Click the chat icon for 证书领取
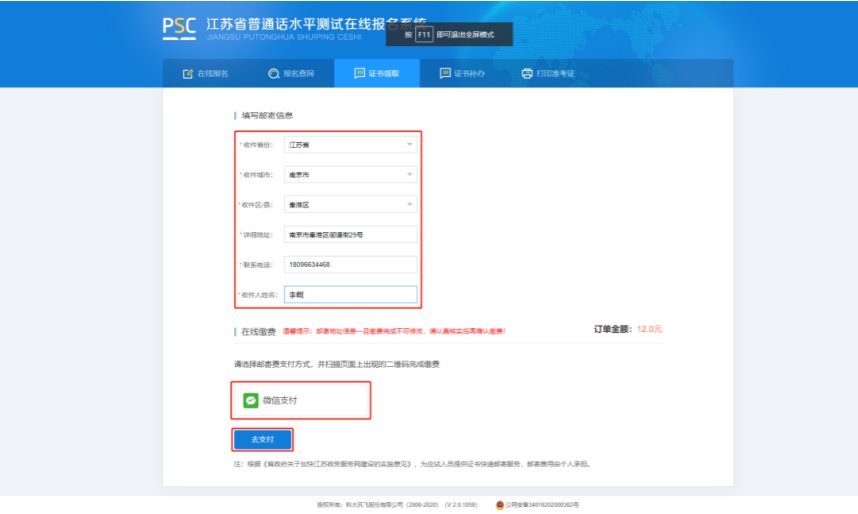 tap(360, 73)
